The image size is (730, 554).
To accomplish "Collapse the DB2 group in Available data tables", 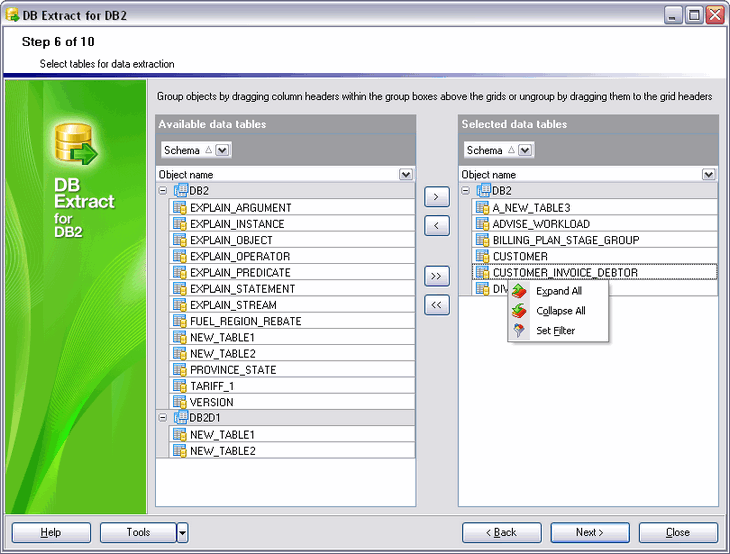I will tap(162, 191).
